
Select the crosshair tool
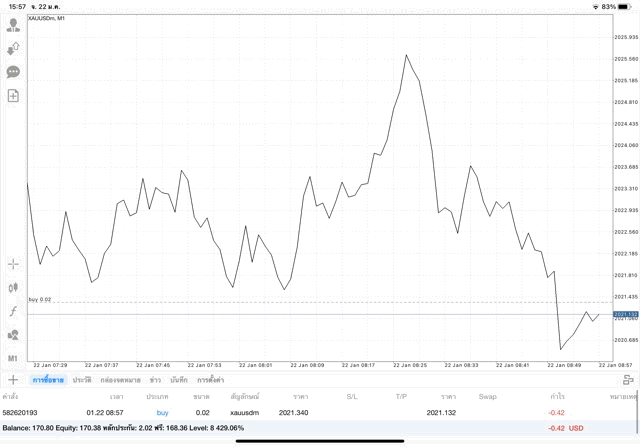pos(13,264)
